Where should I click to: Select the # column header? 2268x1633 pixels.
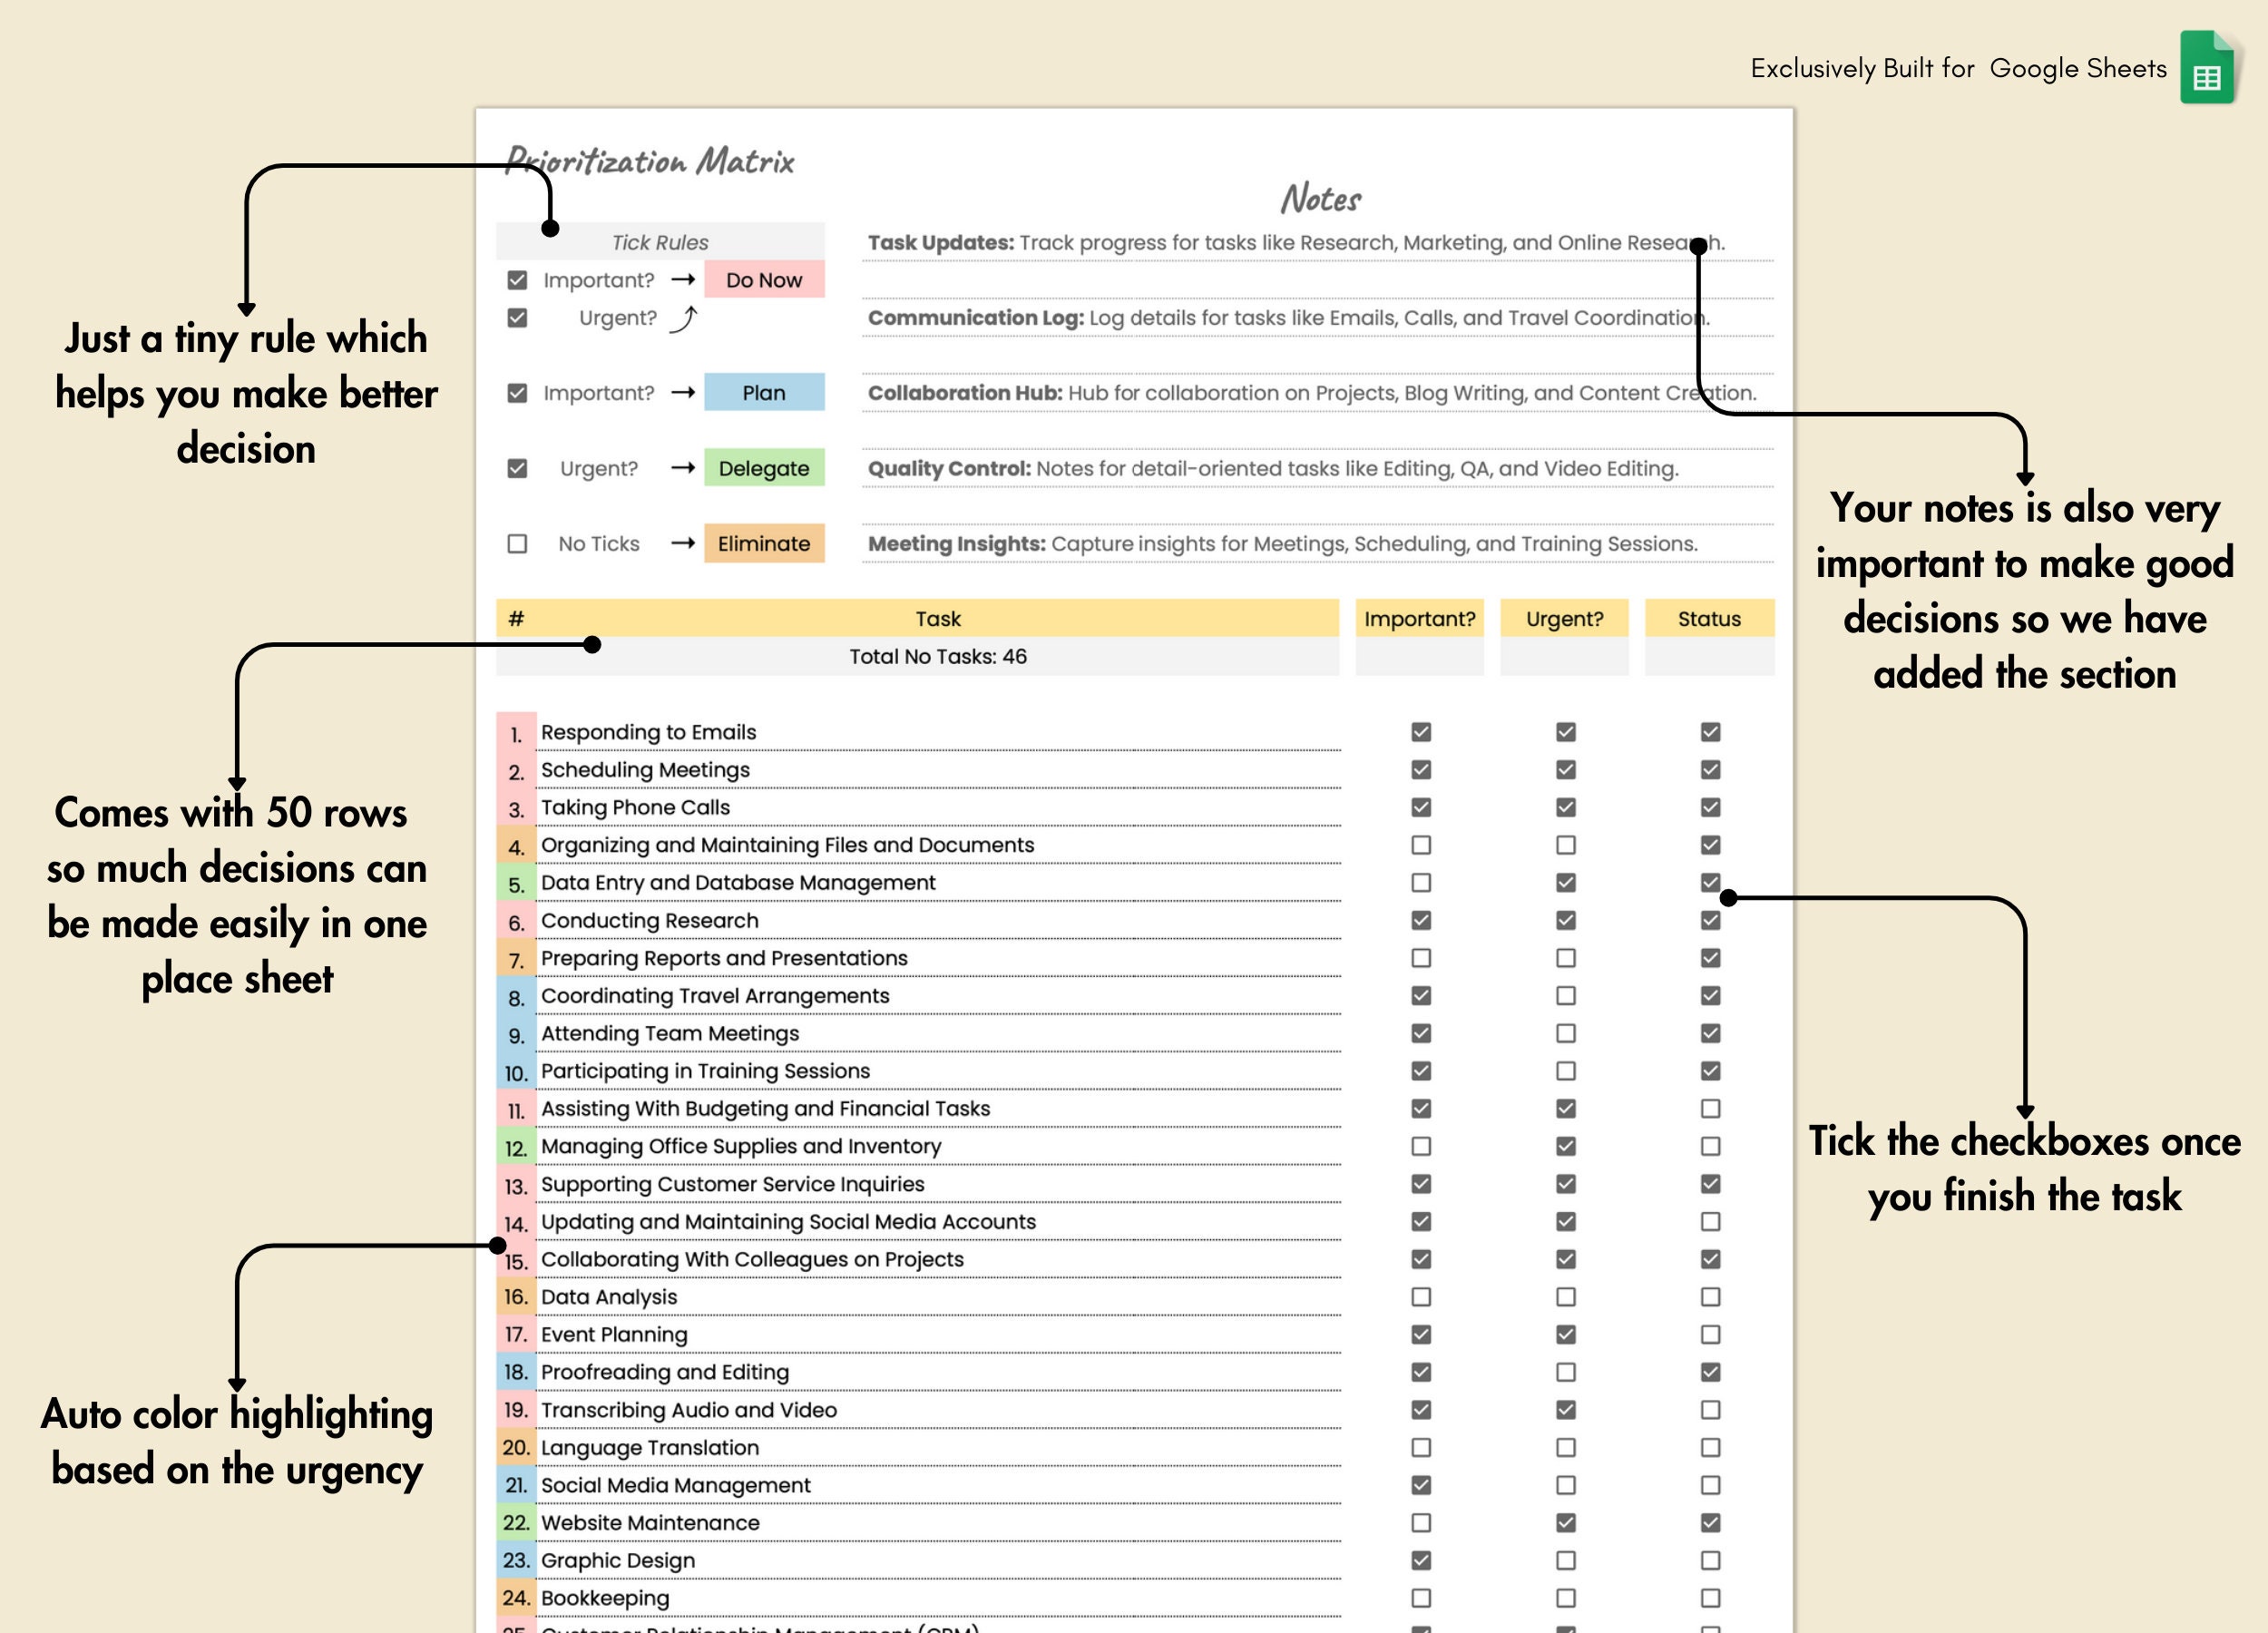(x=516, y=619)
